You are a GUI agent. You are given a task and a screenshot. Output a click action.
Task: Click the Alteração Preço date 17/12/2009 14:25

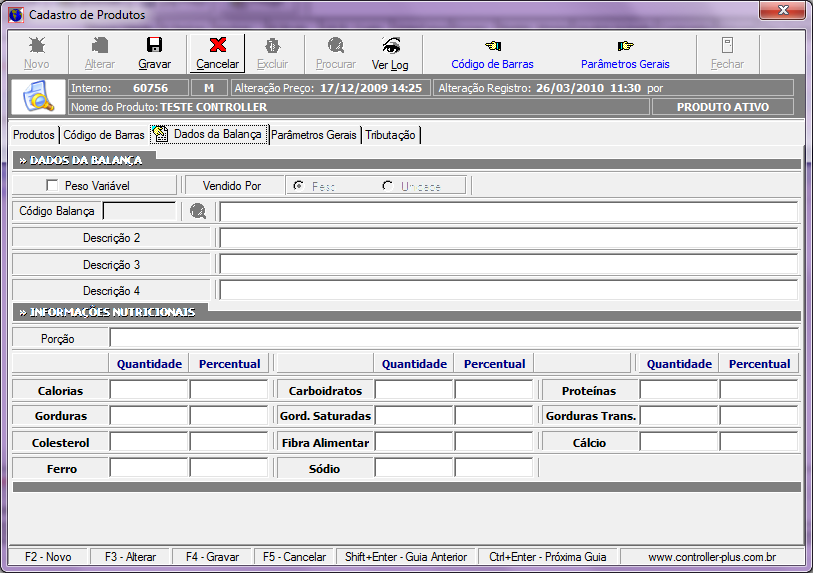point(371,88)
